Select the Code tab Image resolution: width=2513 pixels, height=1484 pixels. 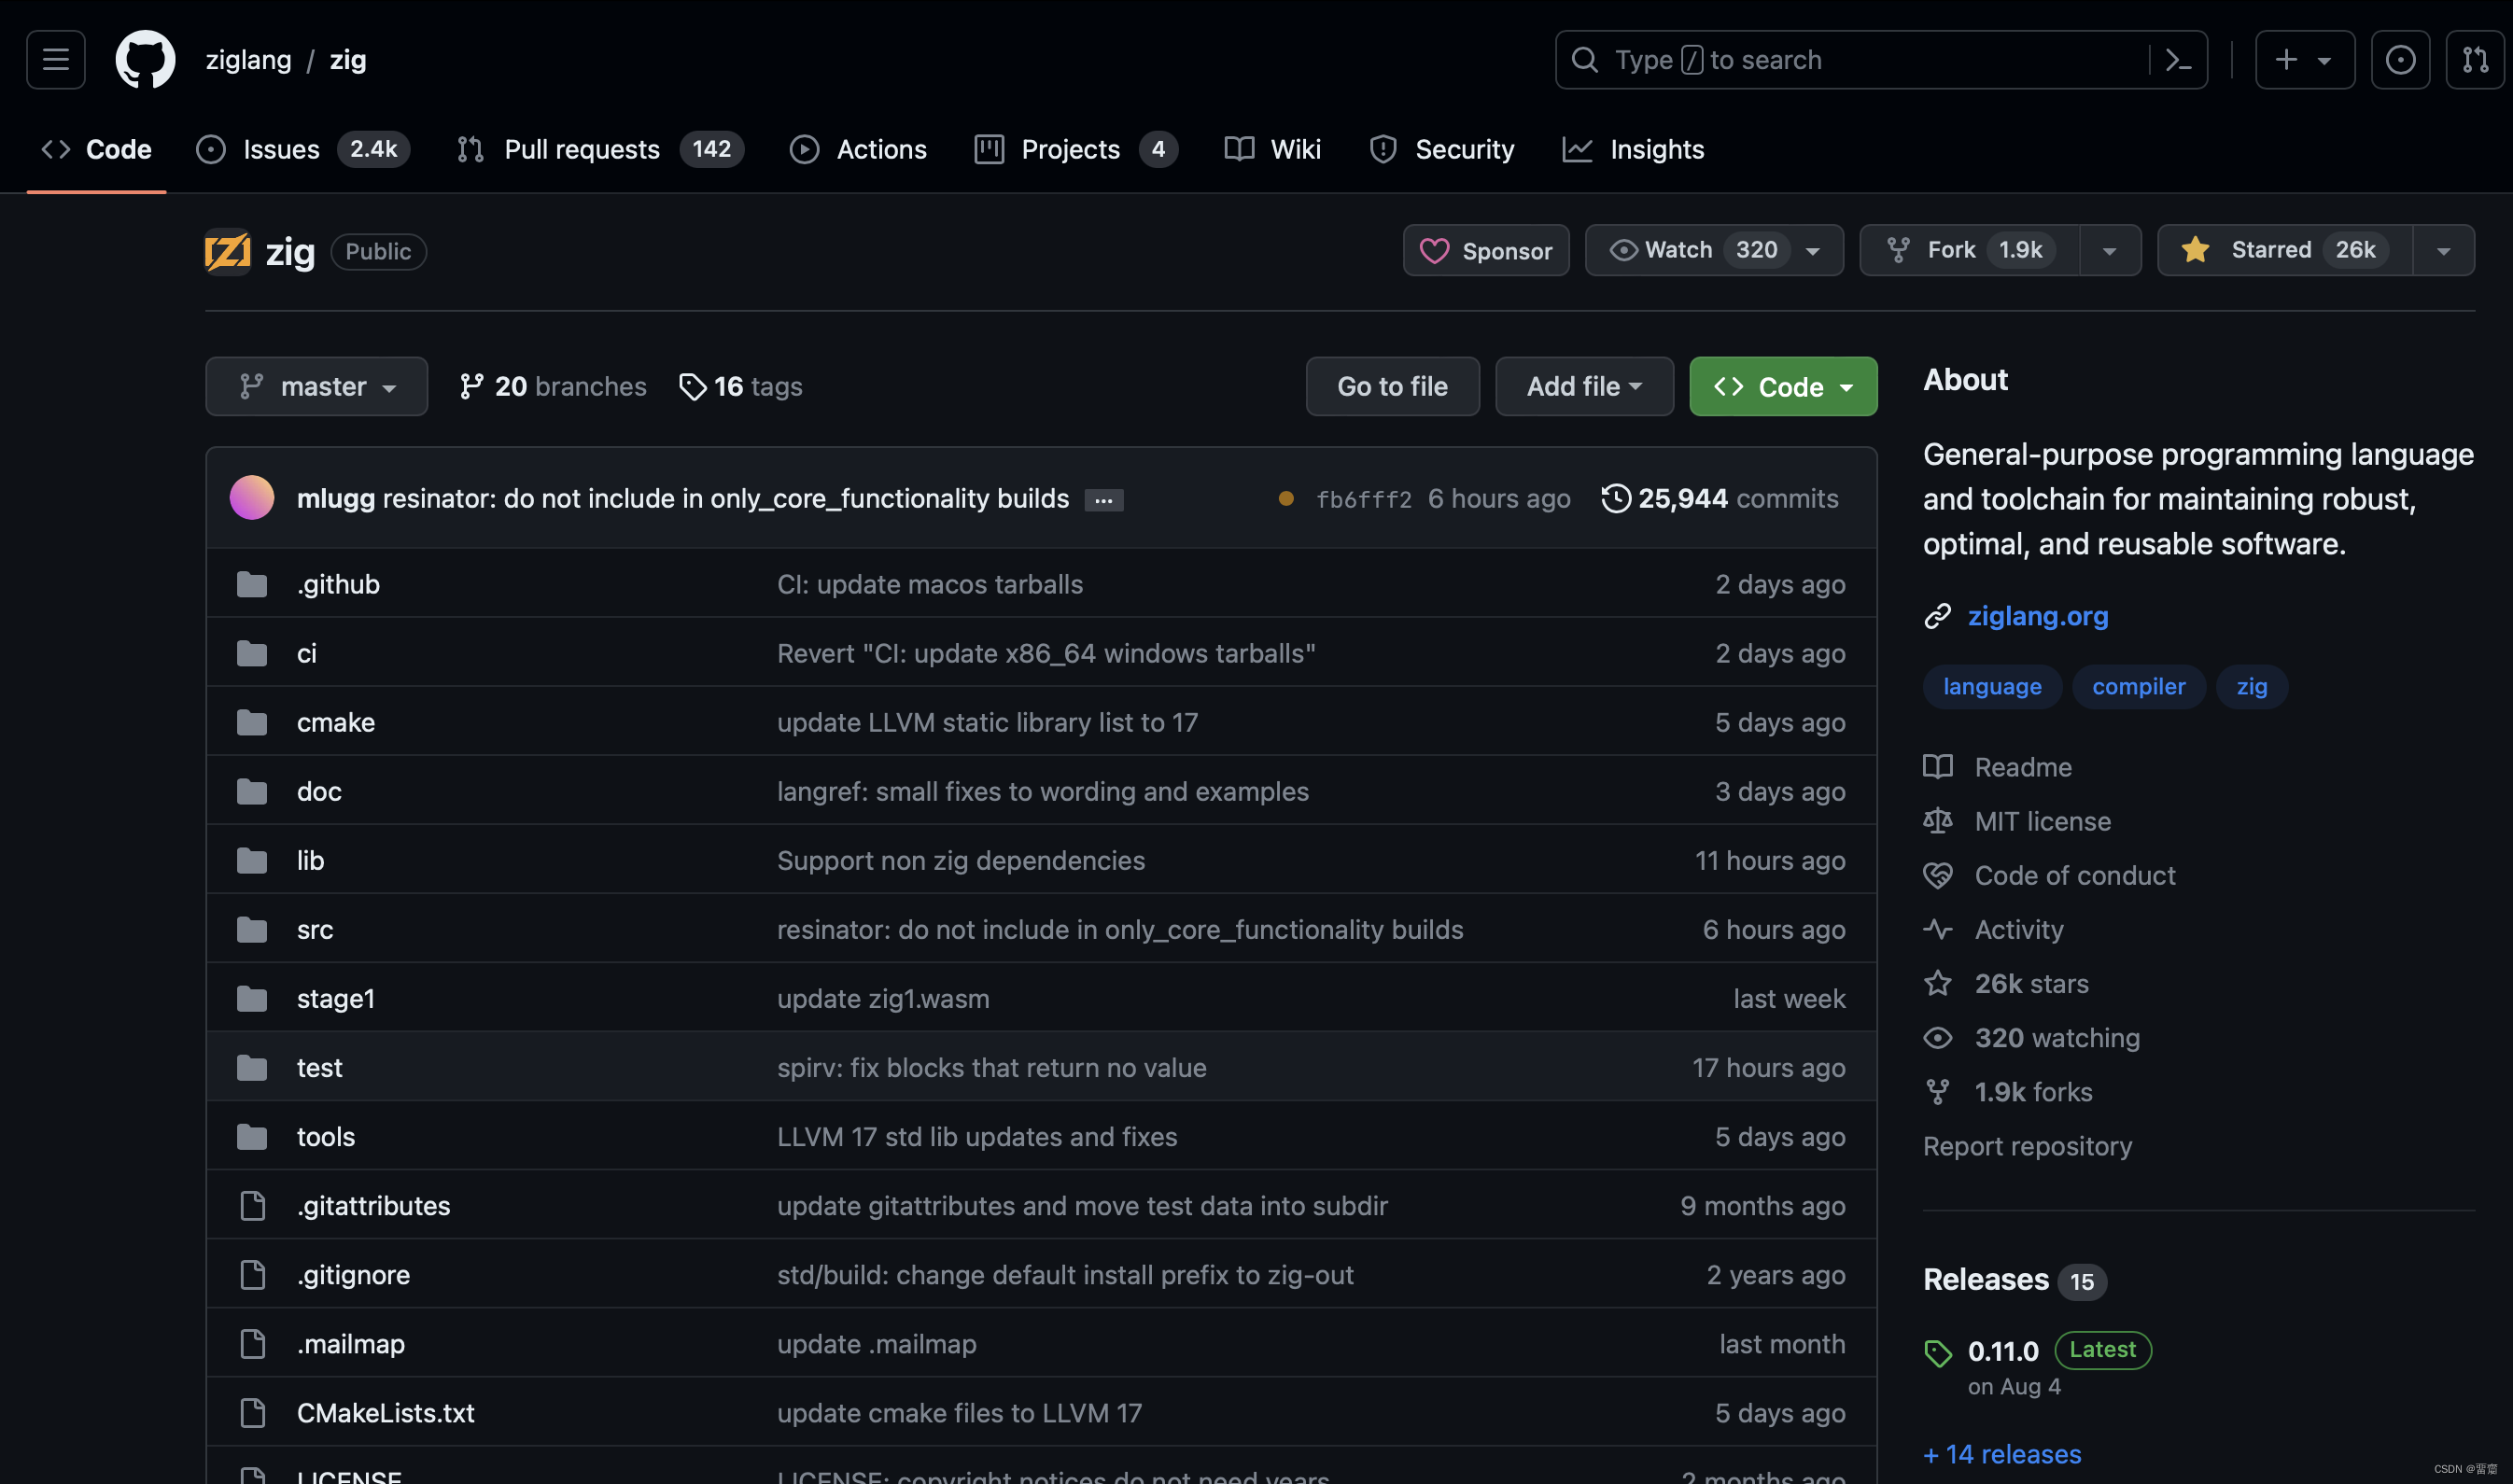(x=97, y=149)
